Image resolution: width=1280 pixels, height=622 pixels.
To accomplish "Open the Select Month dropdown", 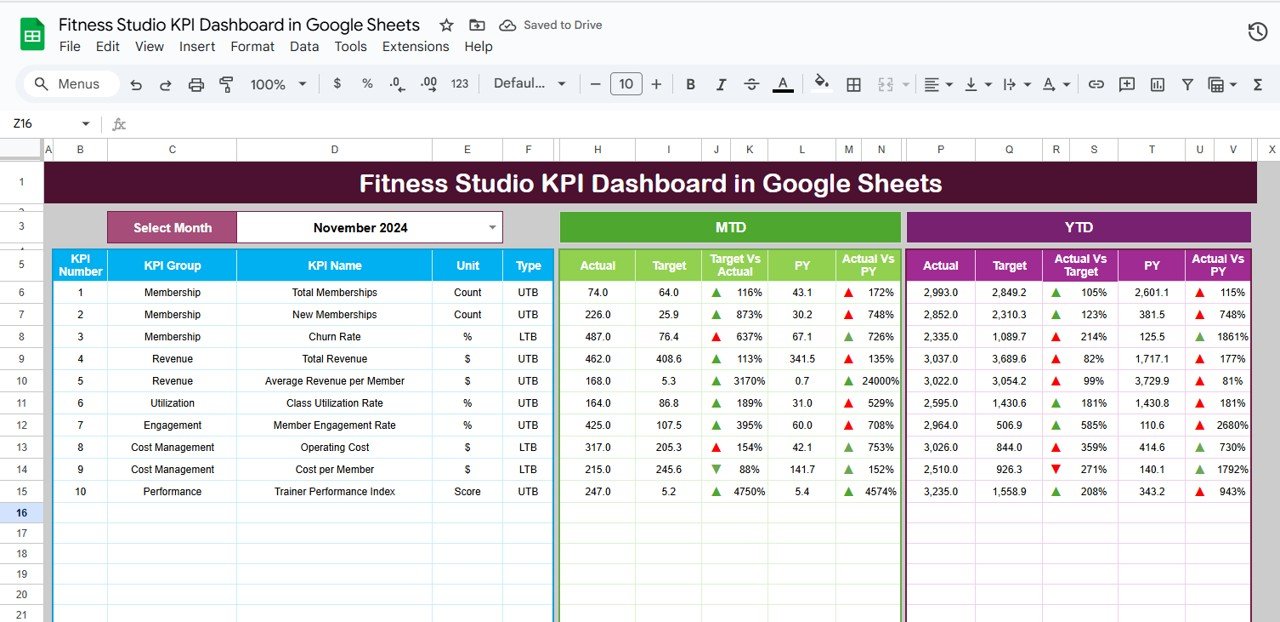I will pos(492,227).
